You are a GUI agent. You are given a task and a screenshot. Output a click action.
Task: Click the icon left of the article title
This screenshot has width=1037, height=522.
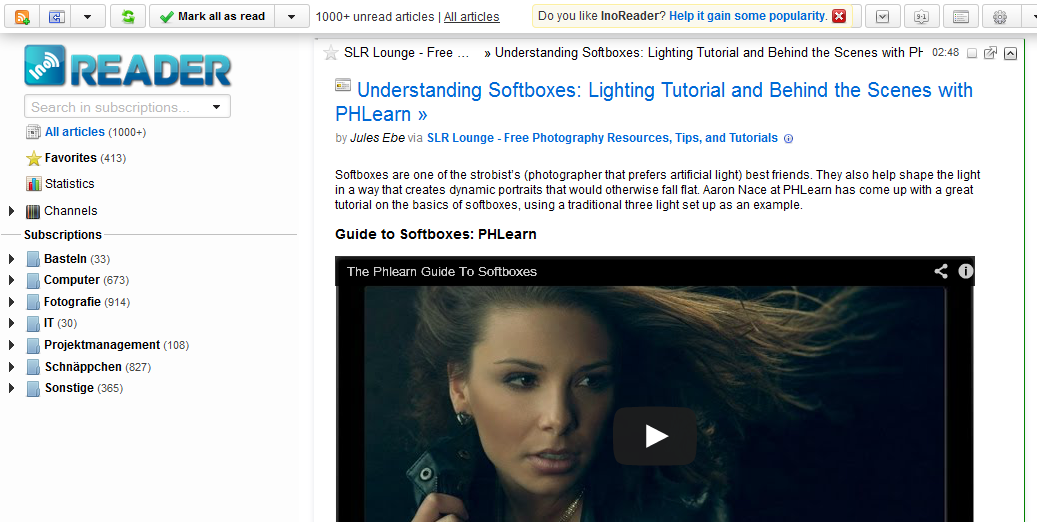(x=343, y=84)
